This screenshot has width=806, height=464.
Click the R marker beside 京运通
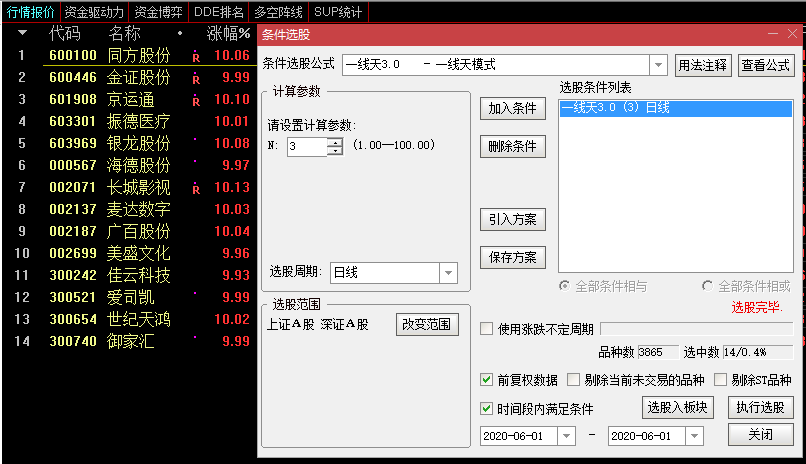point(196,100)
